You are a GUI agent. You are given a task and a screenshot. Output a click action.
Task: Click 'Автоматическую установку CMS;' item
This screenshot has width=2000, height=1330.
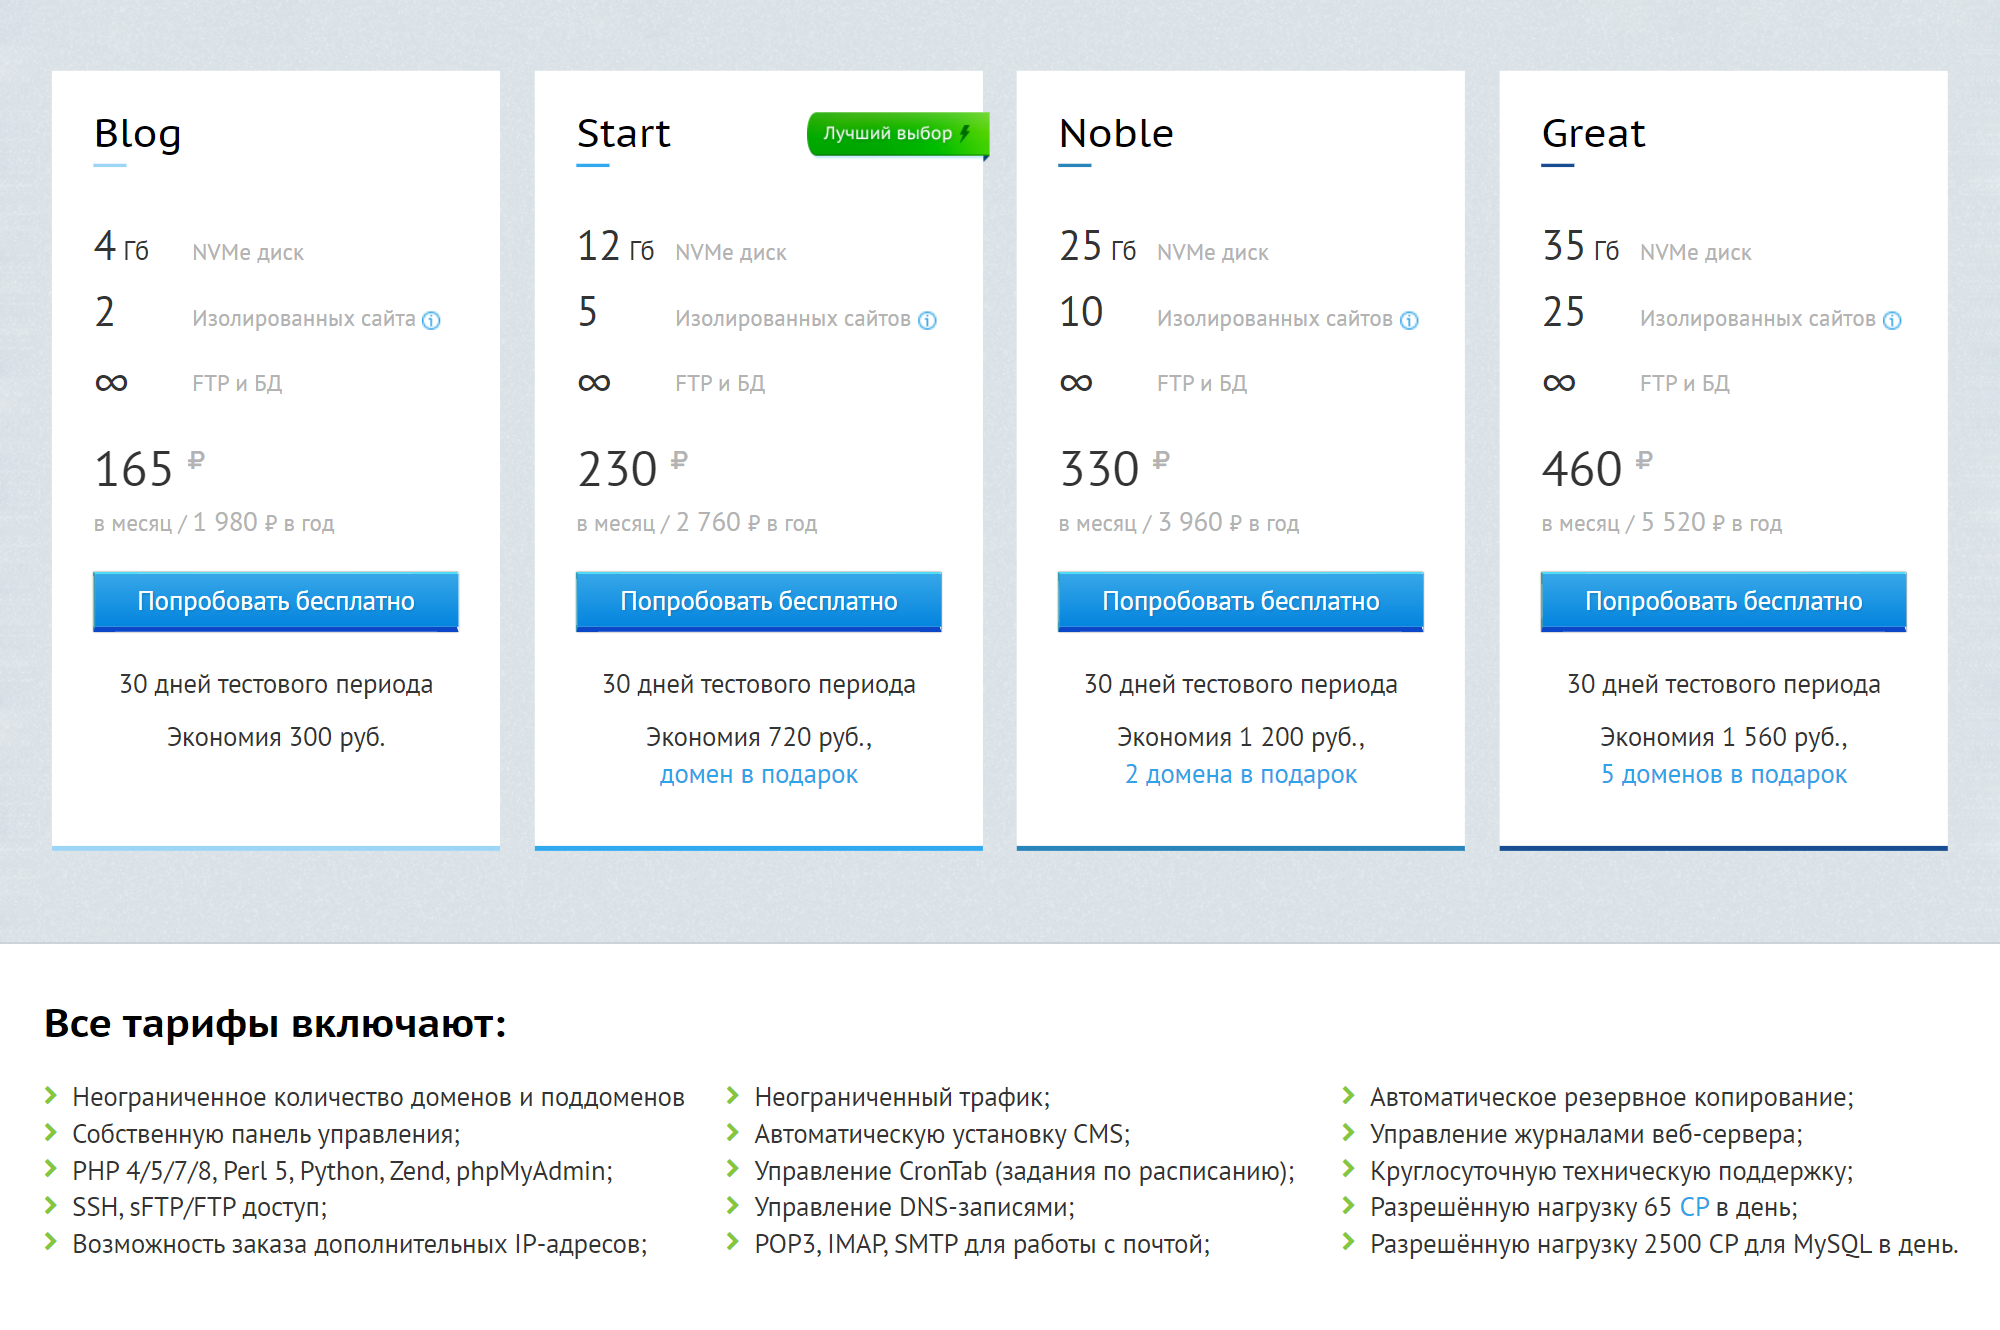tap(942, 1134)
